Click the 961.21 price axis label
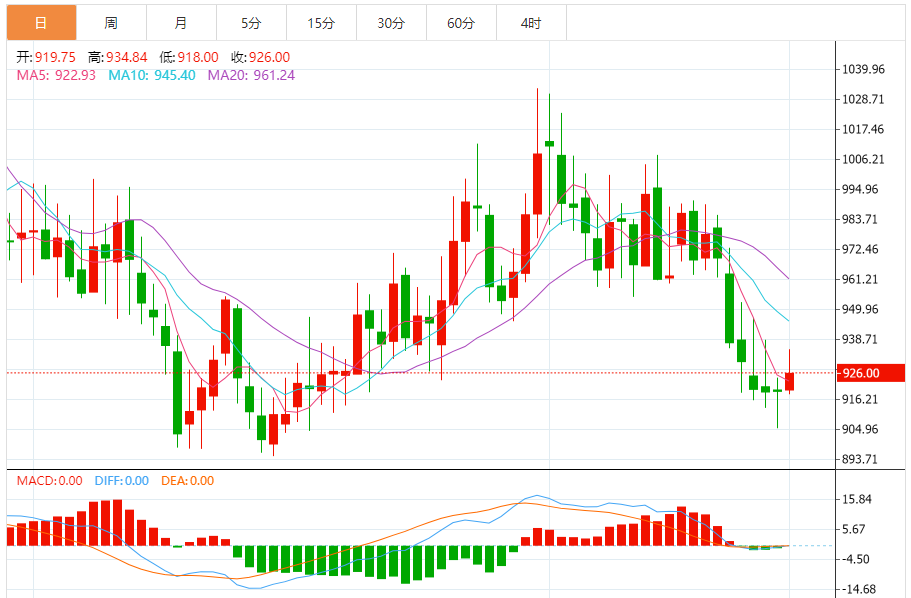 click(860, 279)
